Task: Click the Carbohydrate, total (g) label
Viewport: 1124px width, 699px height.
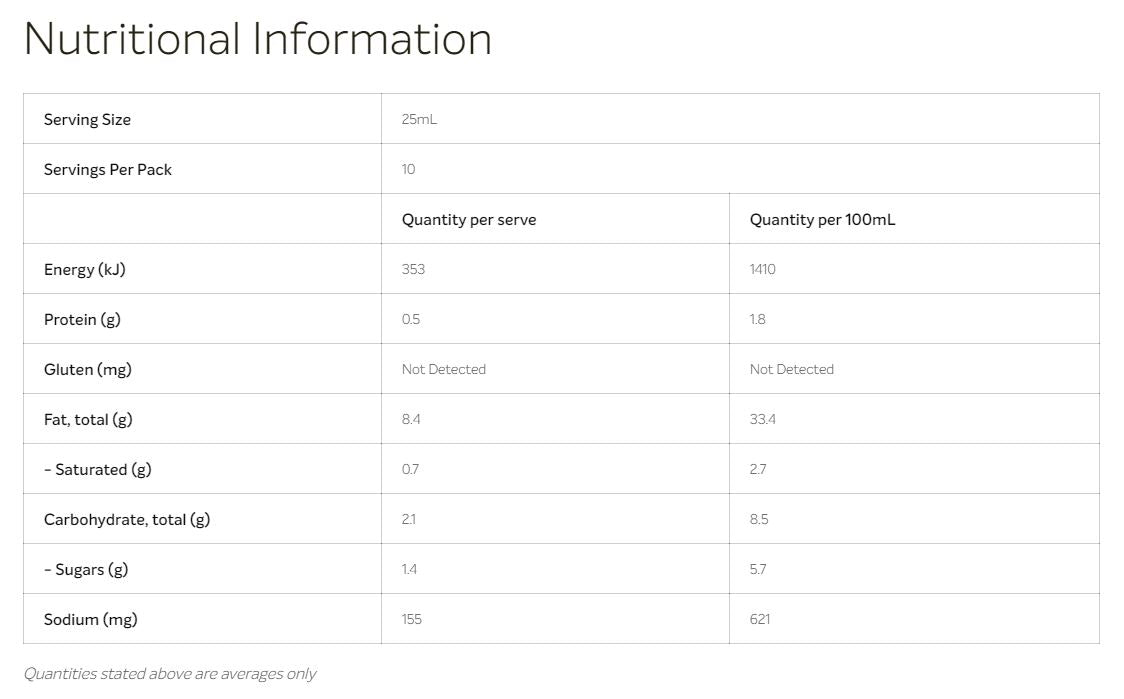Action: pos(127,519)
